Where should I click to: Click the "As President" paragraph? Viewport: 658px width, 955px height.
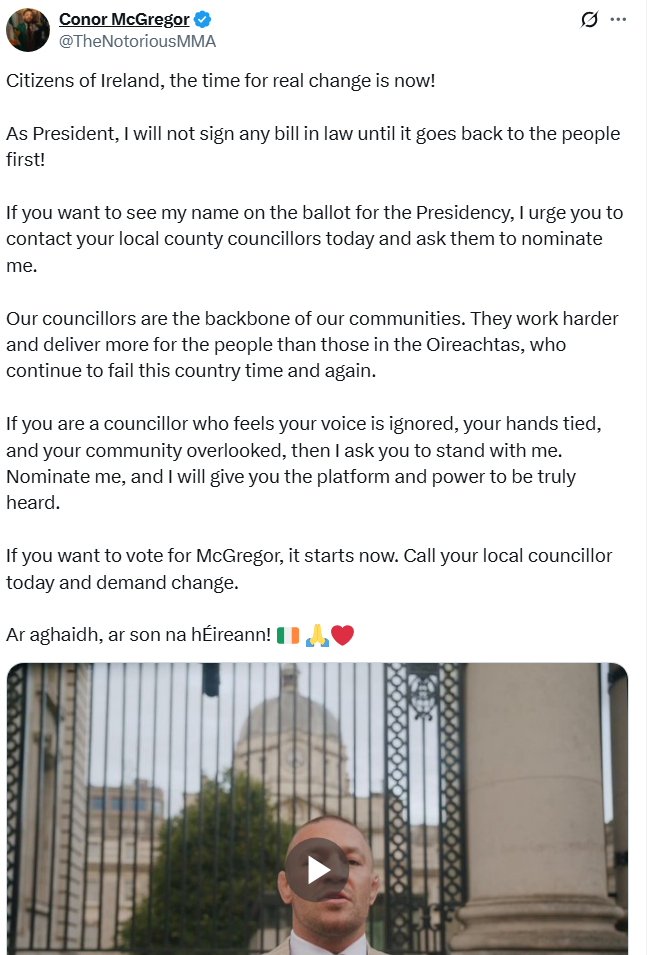tap(313, 147)
